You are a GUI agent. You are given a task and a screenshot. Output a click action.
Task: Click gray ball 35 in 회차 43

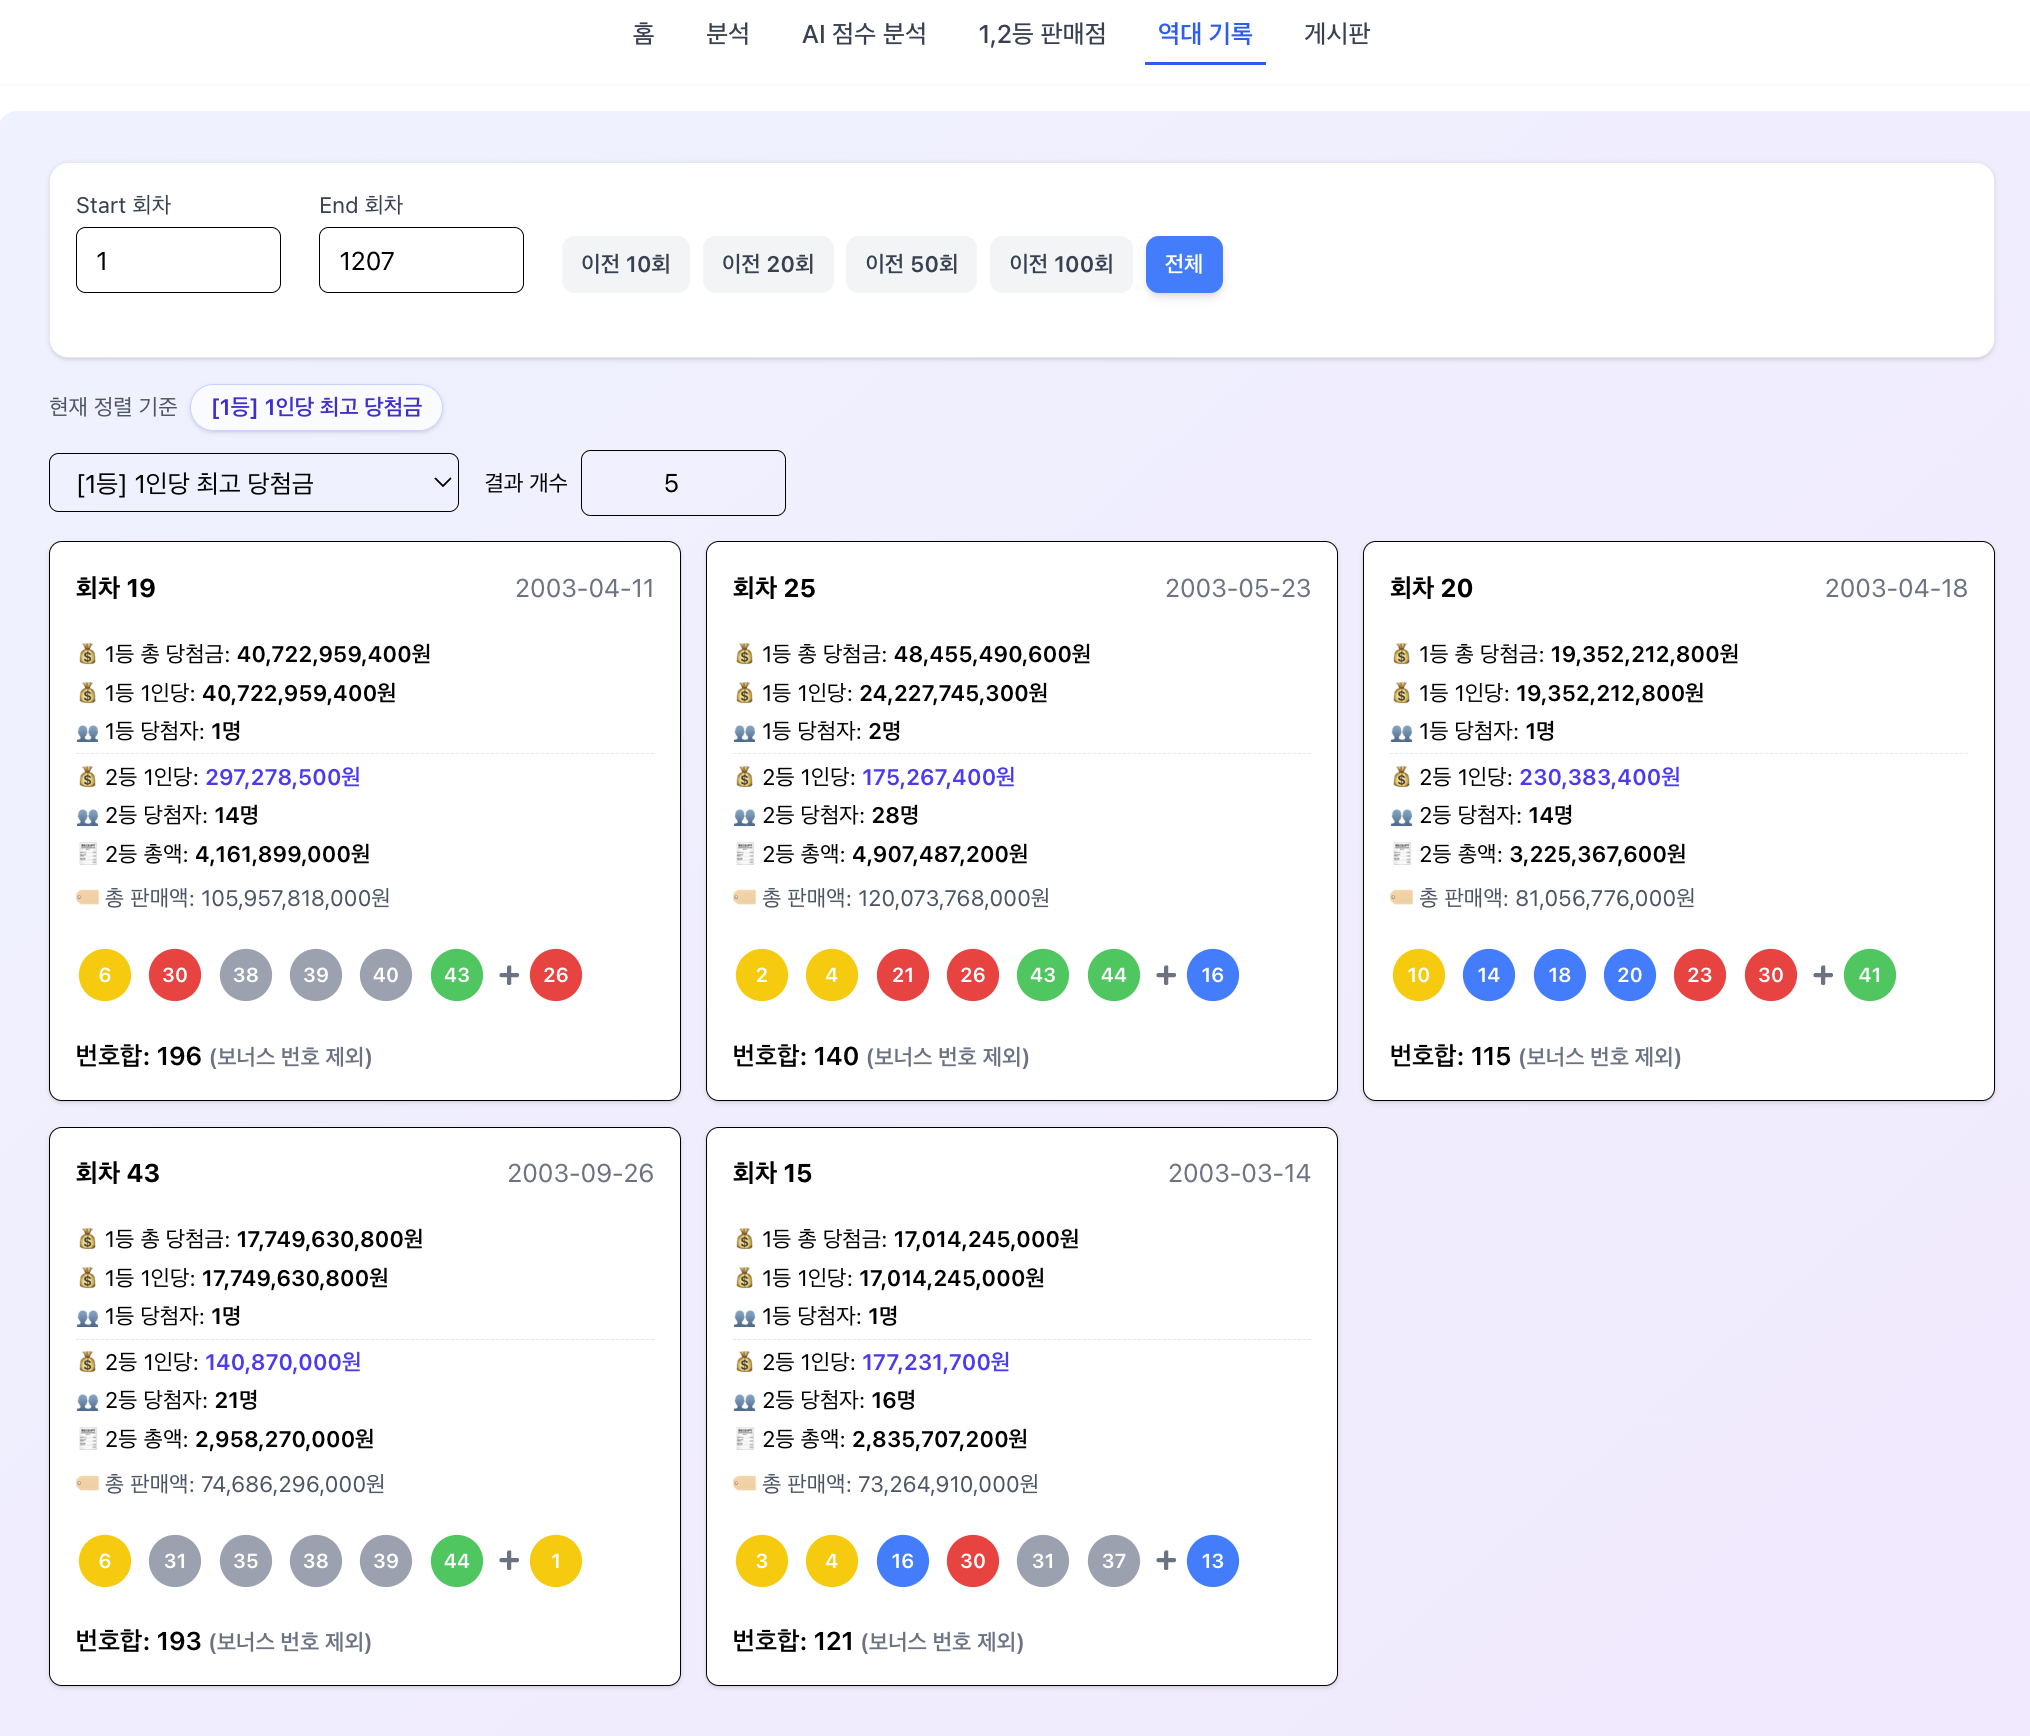click(x=246, y=1561)
